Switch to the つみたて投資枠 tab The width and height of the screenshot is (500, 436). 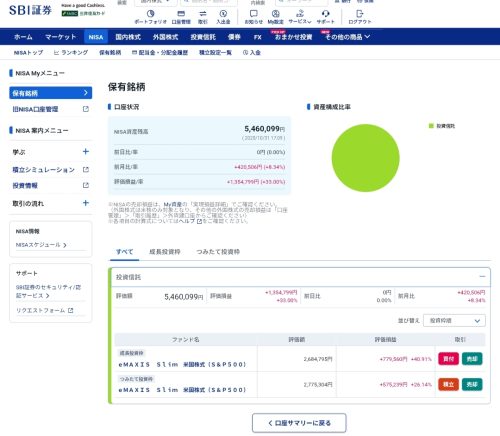coord(218,252)
